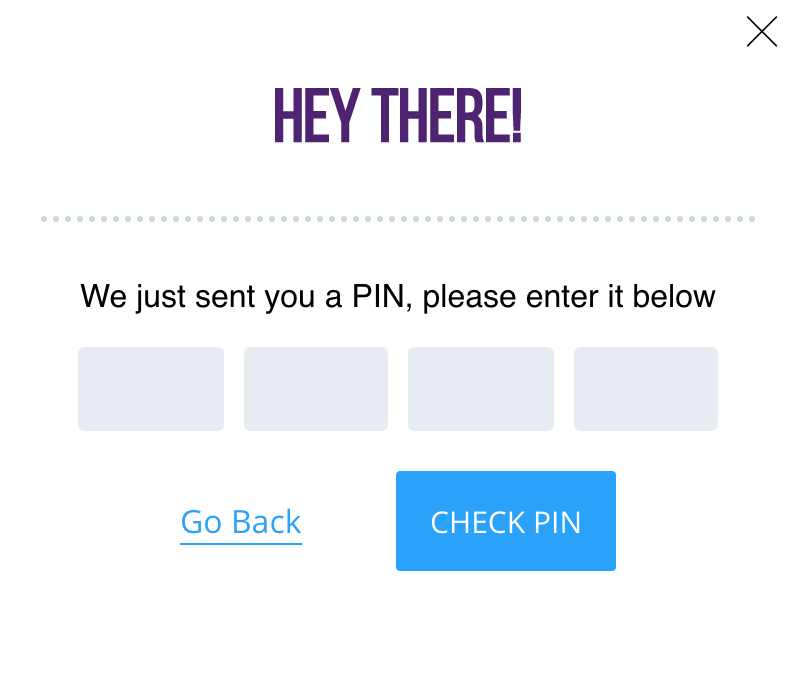Place cursor in leftmost PIN field
The width and height of the screenshot is (794, 676).
point(151,389)
